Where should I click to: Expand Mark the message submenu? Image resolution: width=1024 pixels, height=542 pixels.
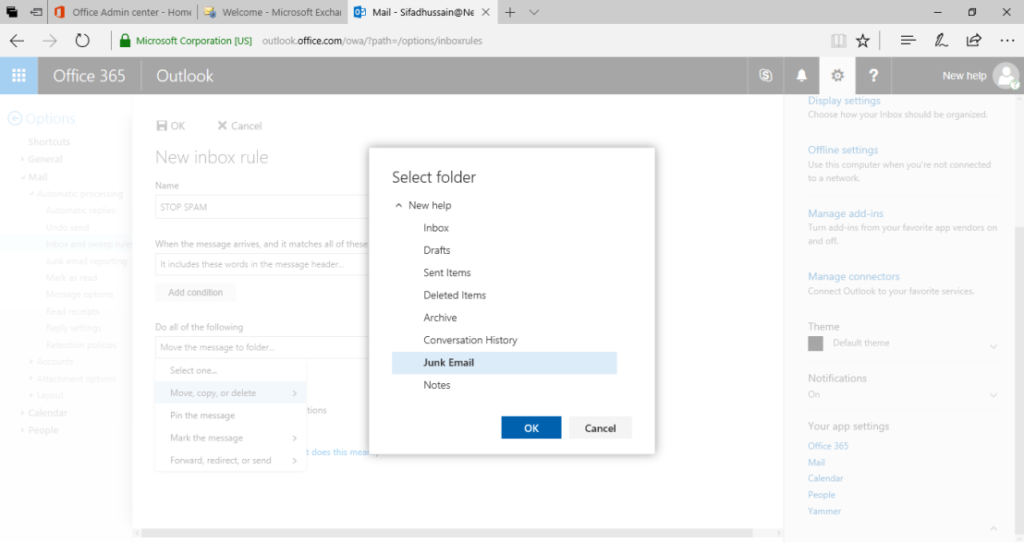click(231, 438)
